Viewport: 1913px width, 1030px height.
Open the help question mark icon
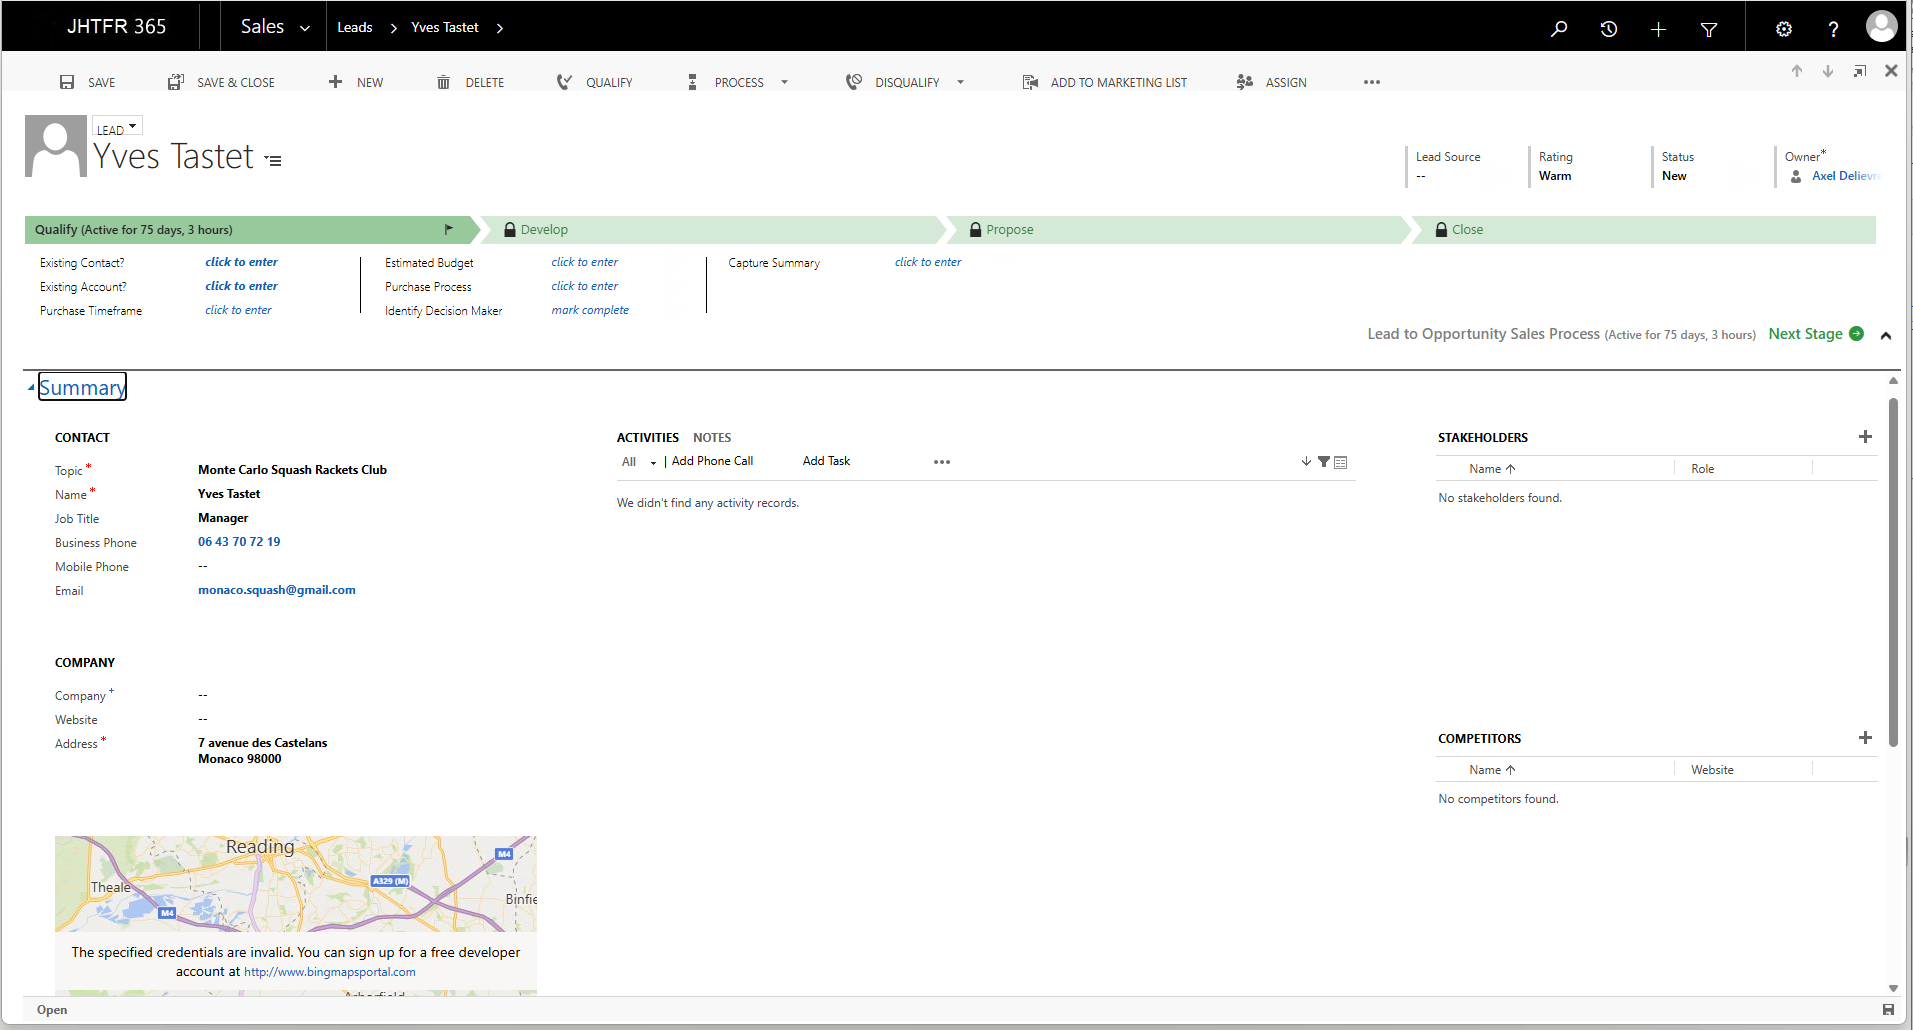point(1833,29)
